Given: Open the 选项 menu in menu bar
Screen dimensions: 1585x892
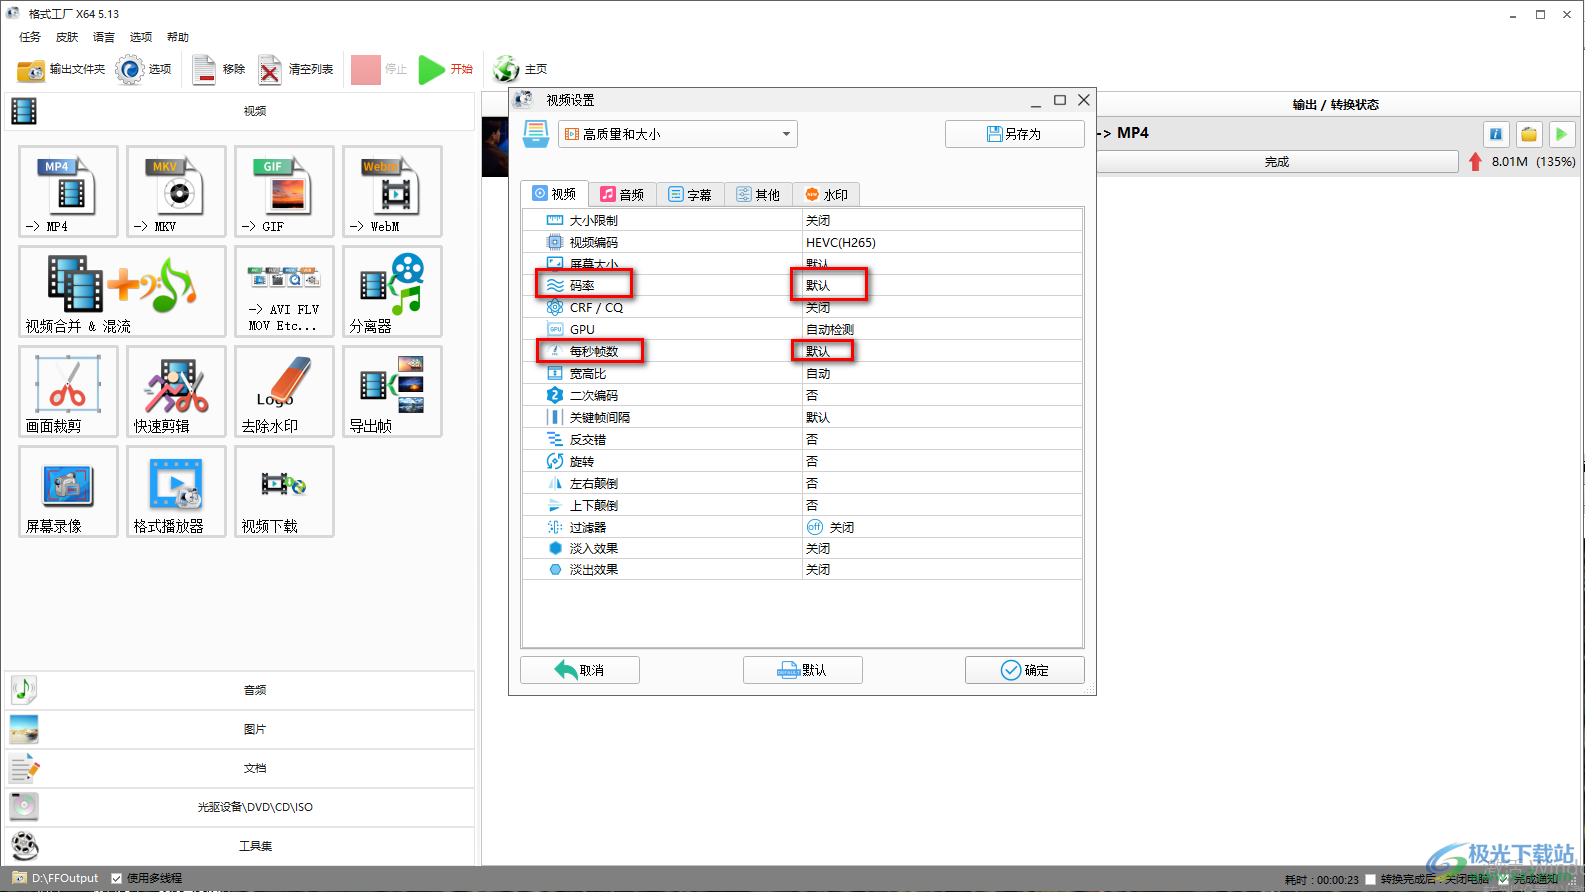Looking at the screenshot, I should pos(141,37).
